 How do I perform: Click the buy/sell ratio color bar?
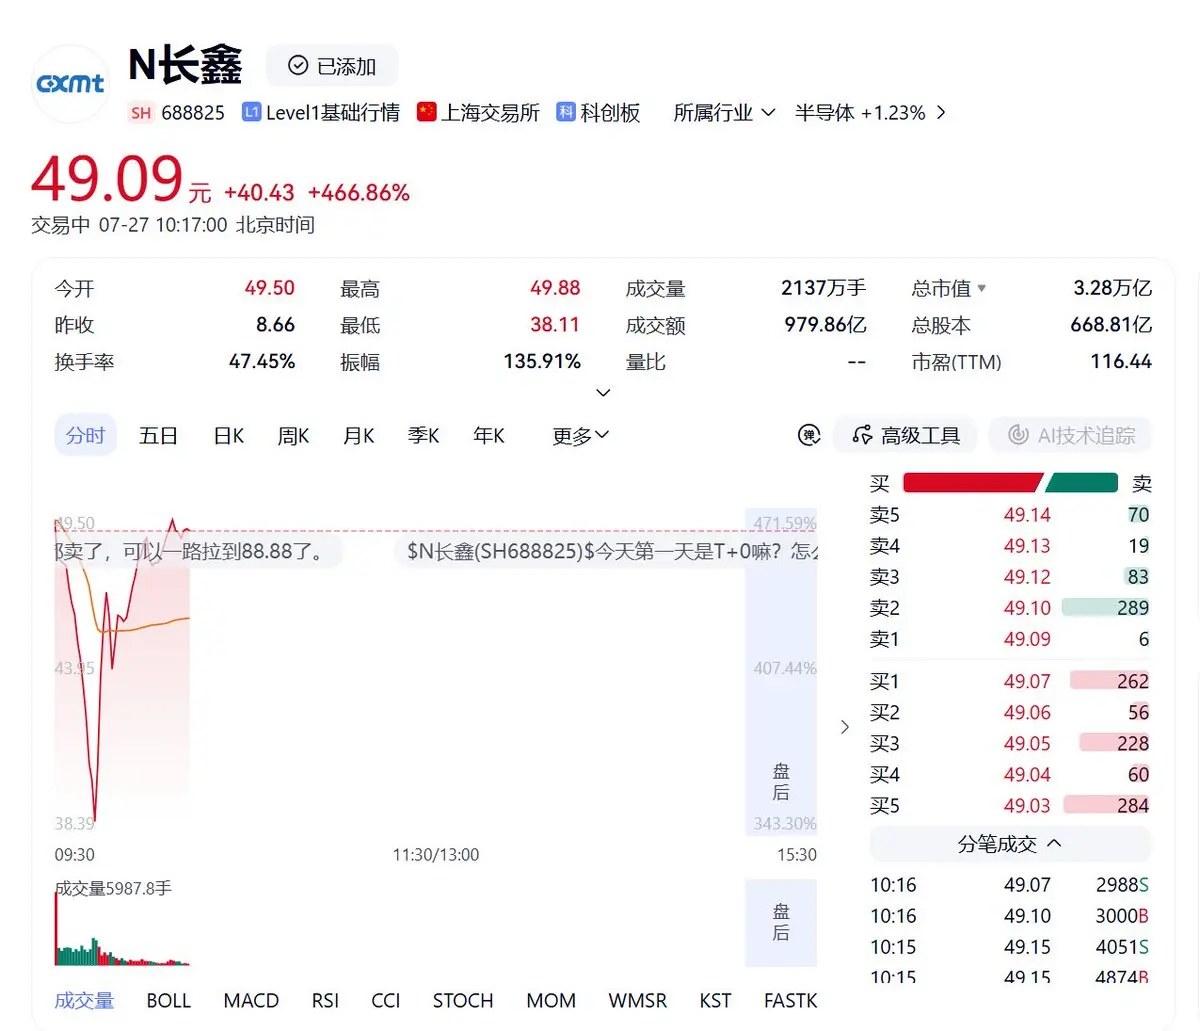pos(1010,484)
